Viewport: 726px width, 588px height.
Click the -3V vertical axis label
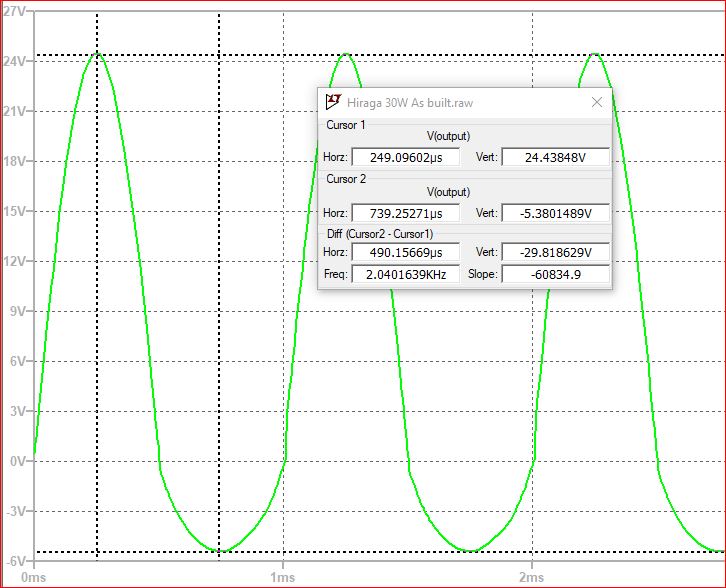click(16, 511)
